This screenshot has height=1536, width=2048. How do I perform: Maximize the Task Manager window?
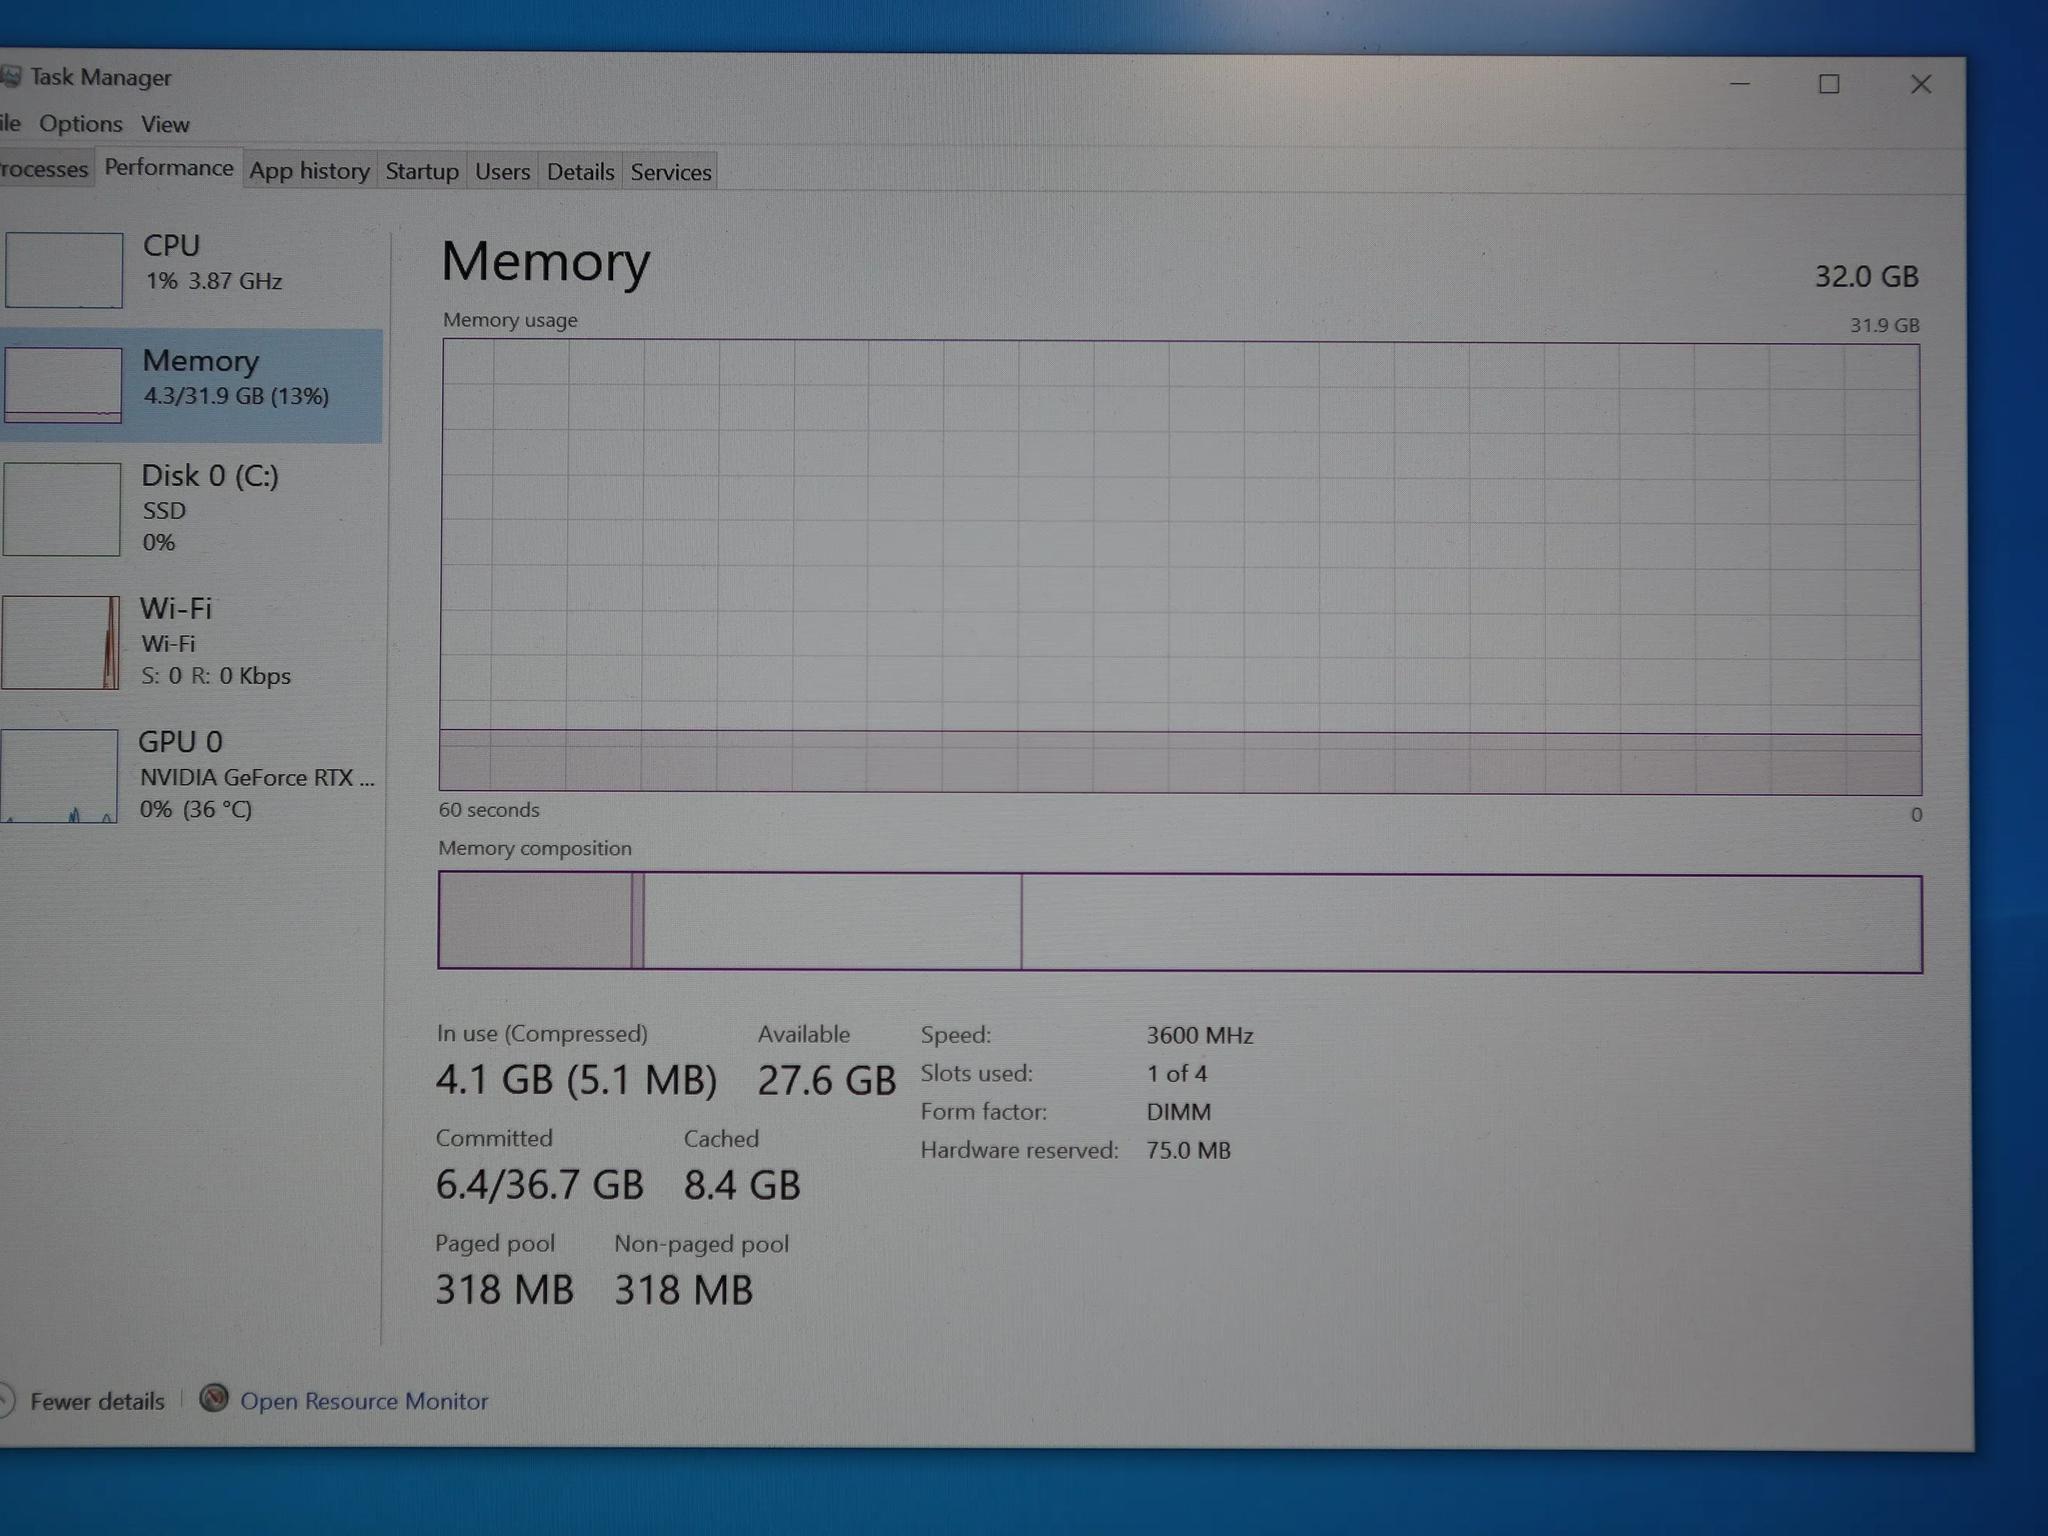[1829, 84]
